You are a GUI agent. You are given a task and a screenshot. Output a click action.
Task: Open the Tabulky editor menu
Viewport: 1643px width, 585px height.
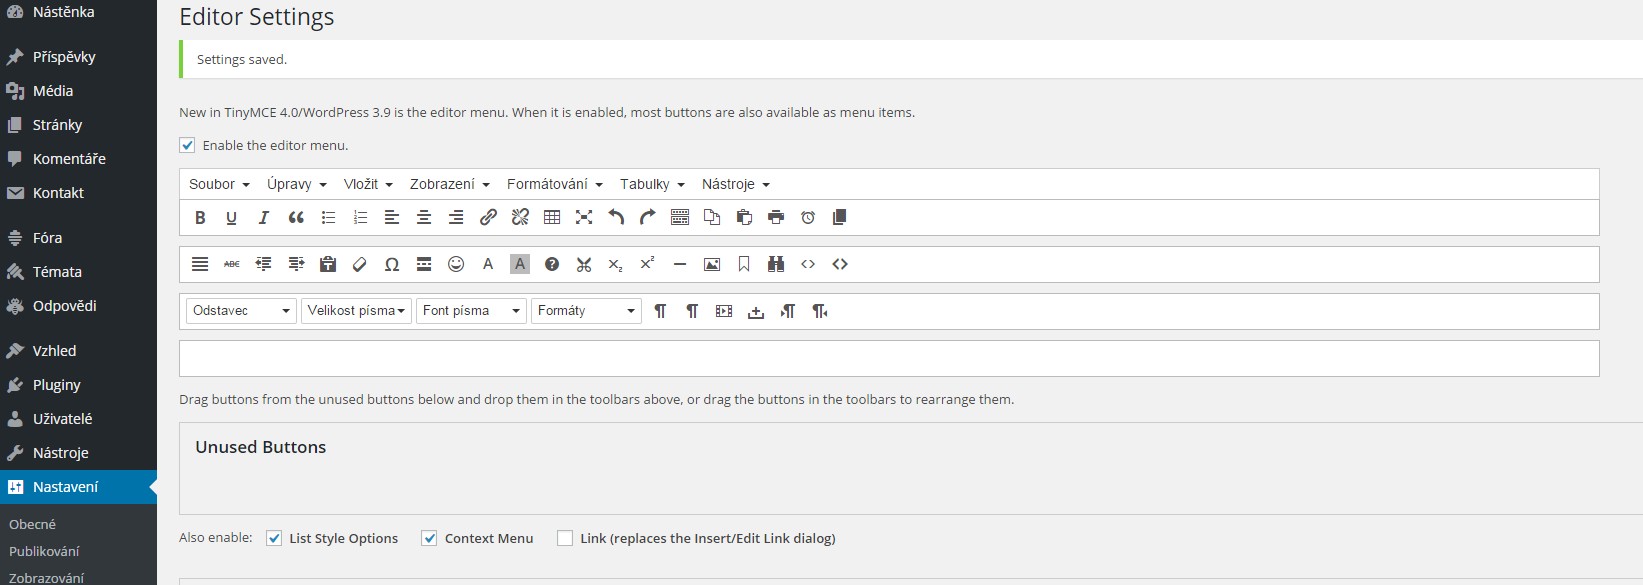[x=652, y=184]
